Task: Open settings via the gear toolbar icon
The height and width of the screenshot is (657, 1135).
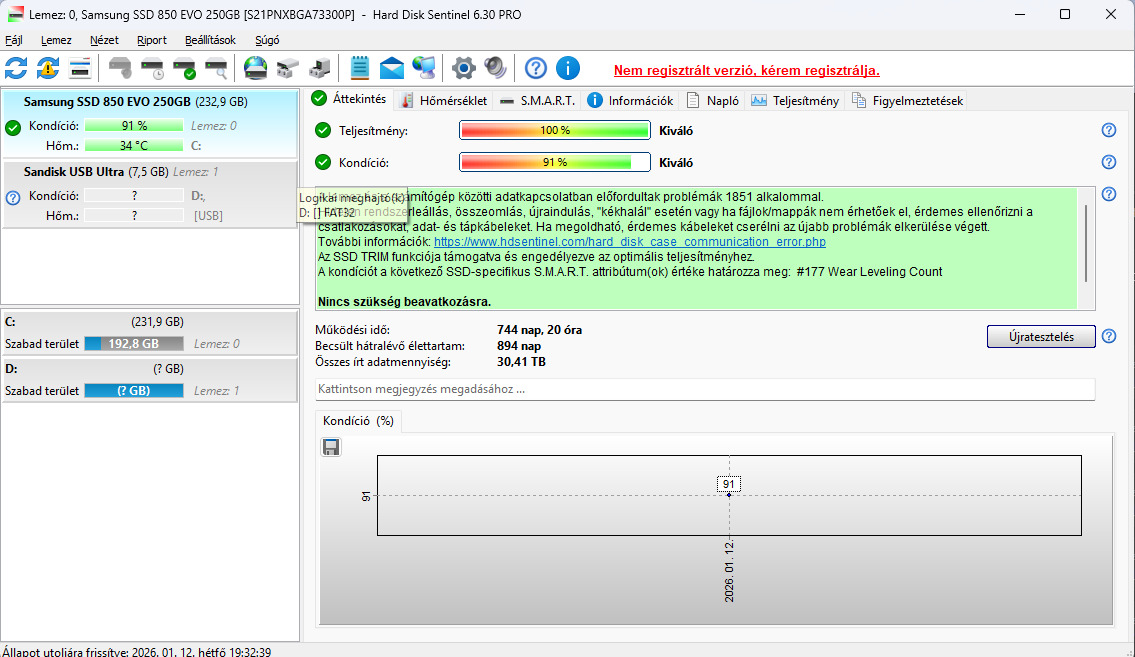Action: tap(463, 69)
